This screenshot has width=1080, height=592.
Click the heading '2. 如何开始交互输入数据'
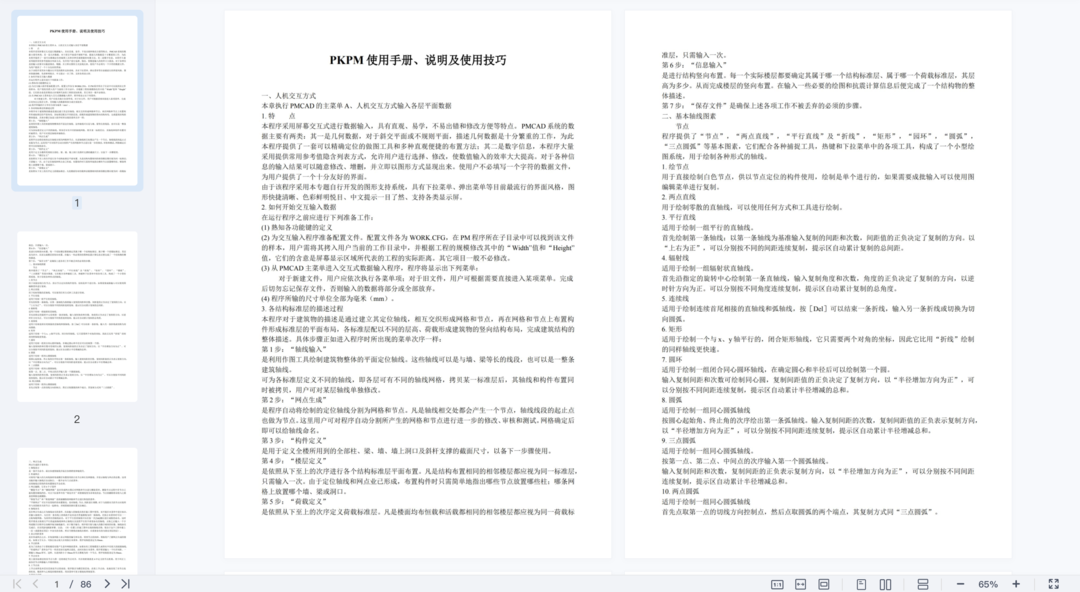(299, 207)
